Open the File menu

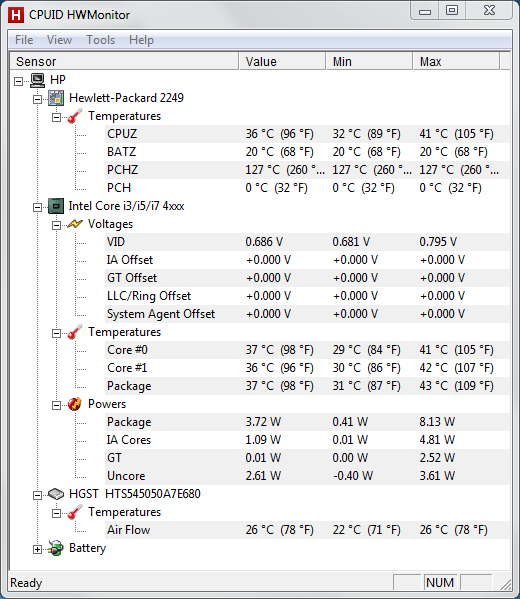[x=24, y=40]
